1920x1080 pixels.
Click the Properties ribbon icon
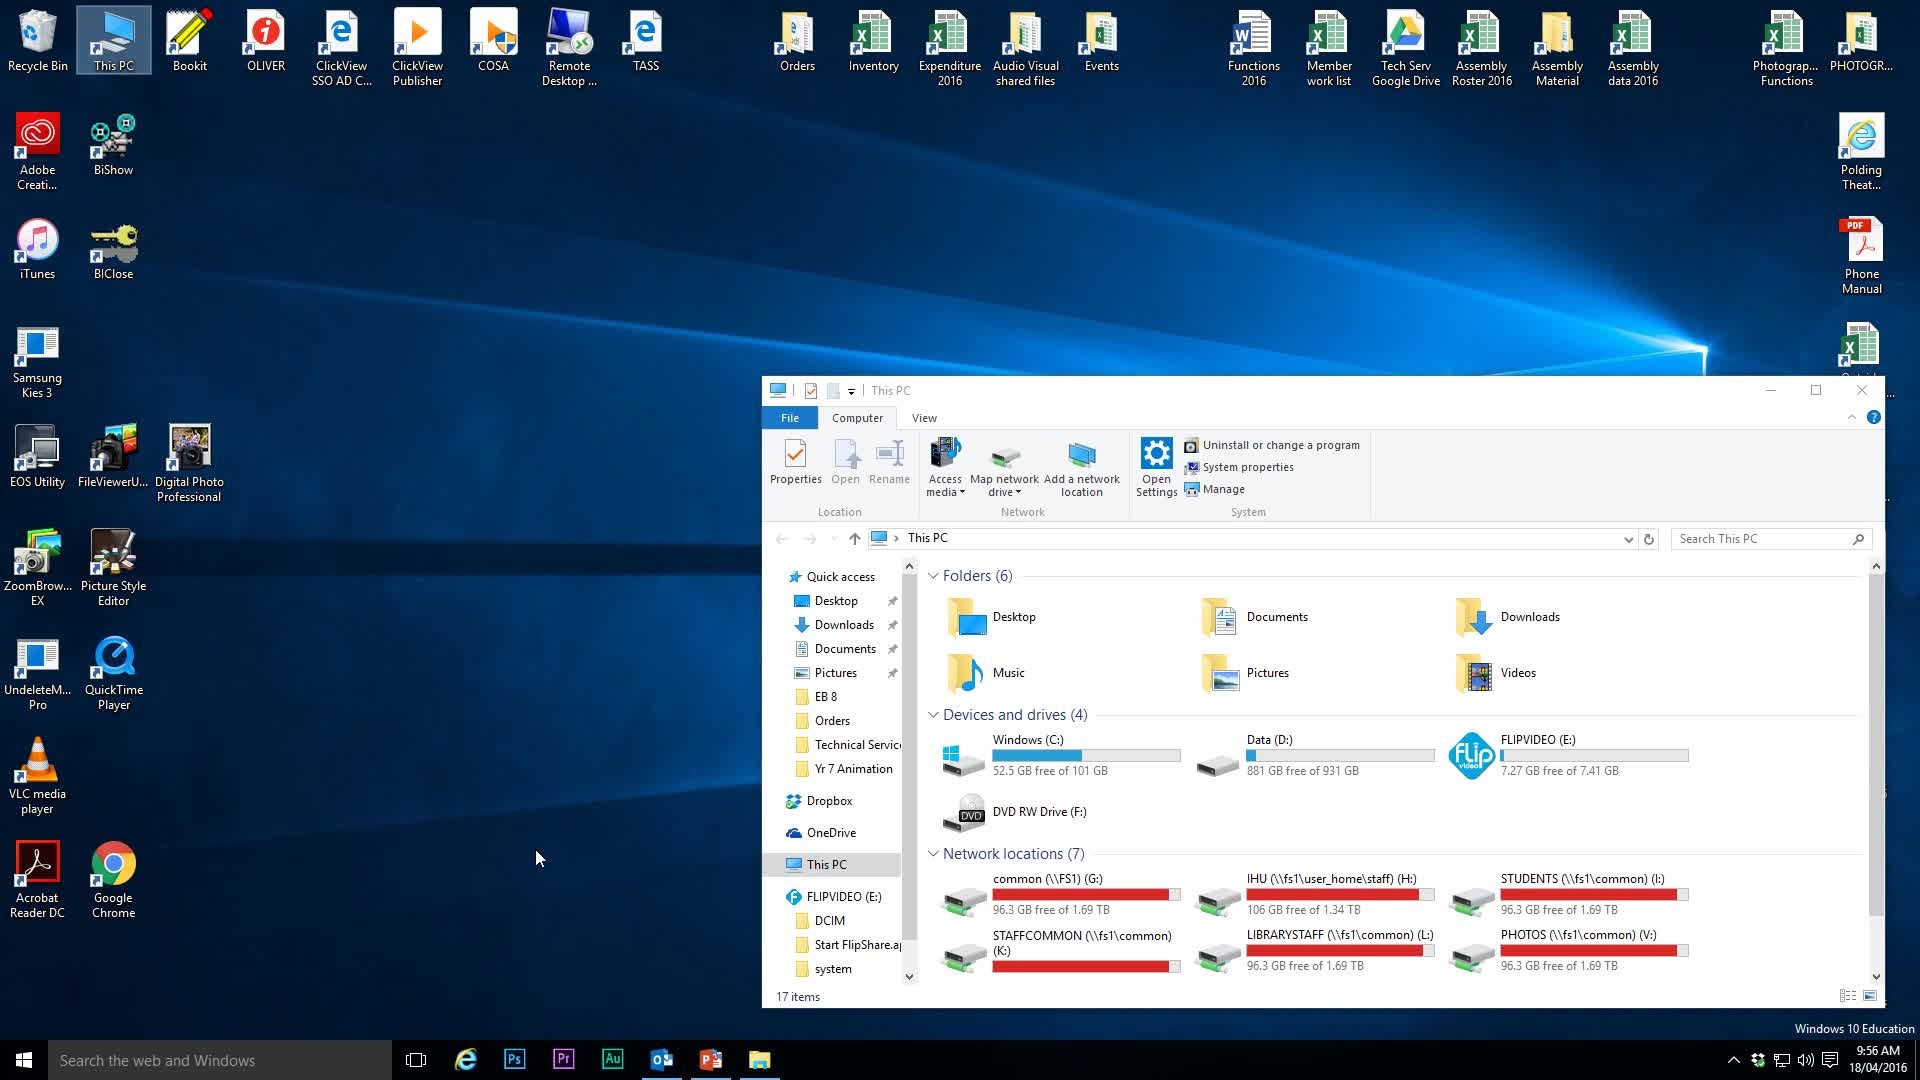click(795, 455)
